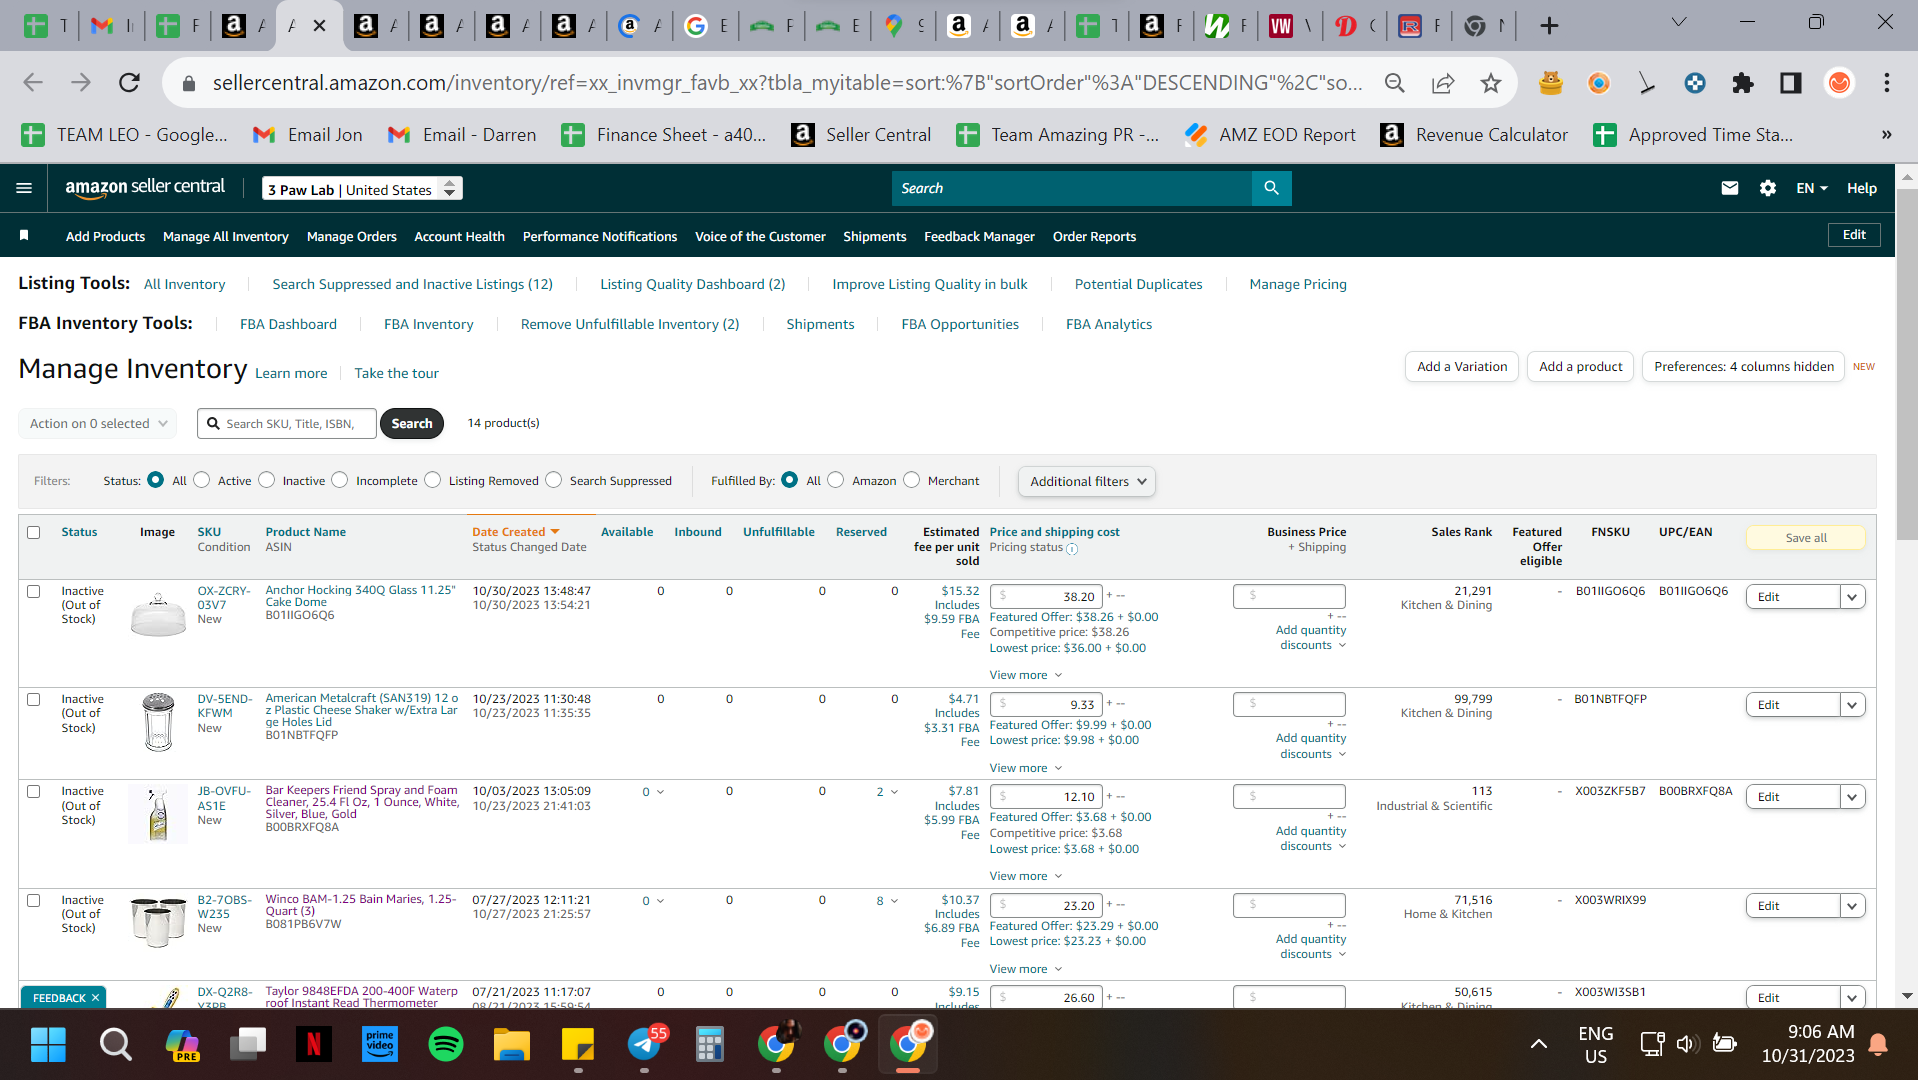Click the magnifier search button in header

tap(1271, 188)
